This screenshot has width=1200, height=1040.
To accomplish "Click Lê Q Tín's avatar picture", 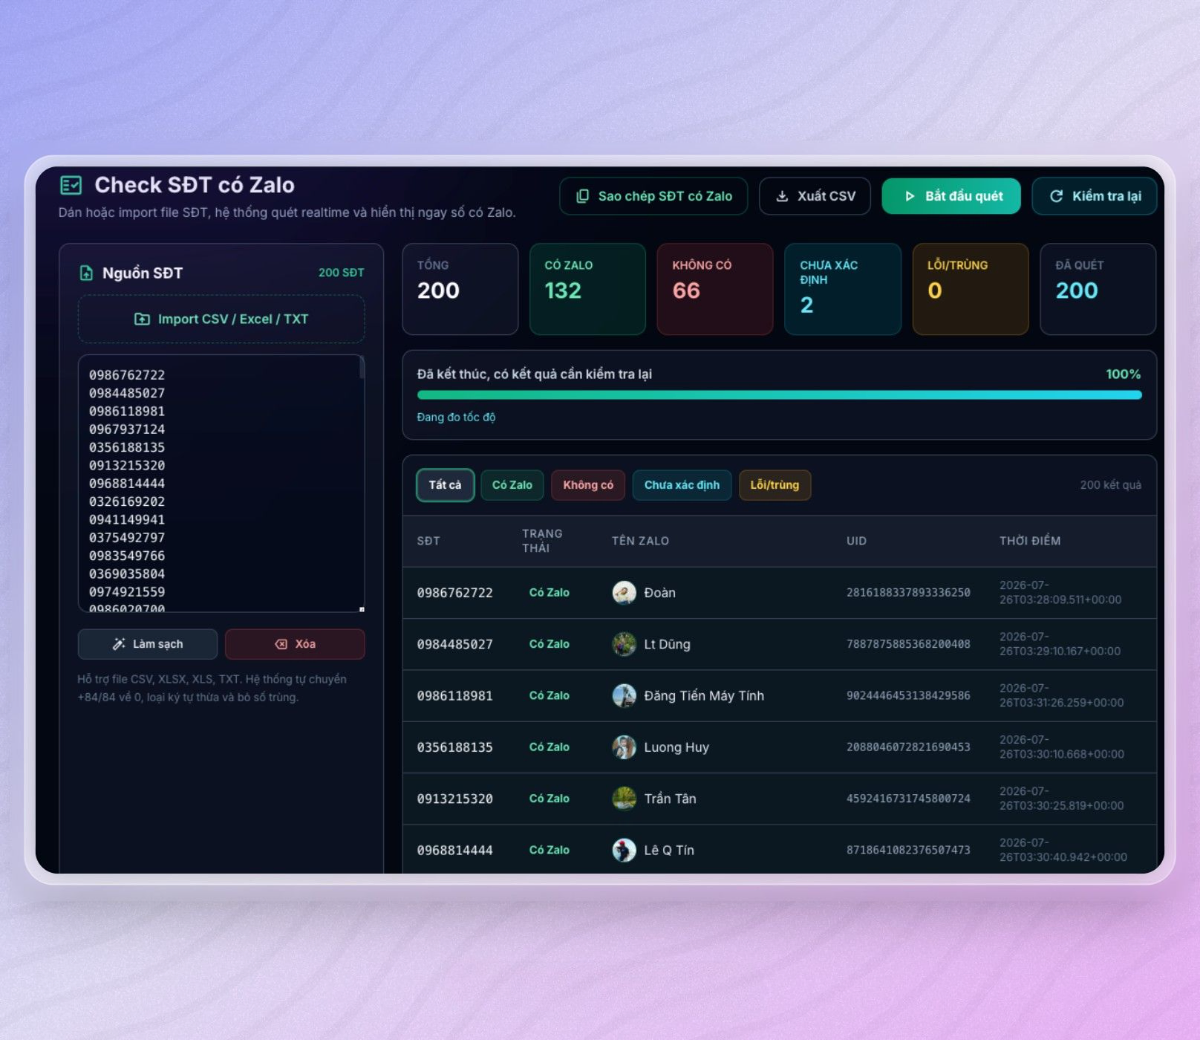I will (624, 850).
